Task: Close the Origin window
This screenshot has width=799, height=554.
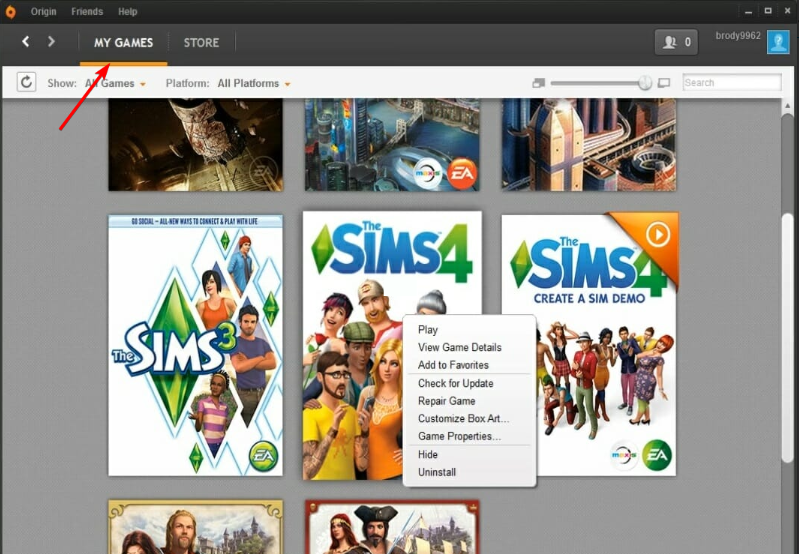Action: tap(787, 11)
